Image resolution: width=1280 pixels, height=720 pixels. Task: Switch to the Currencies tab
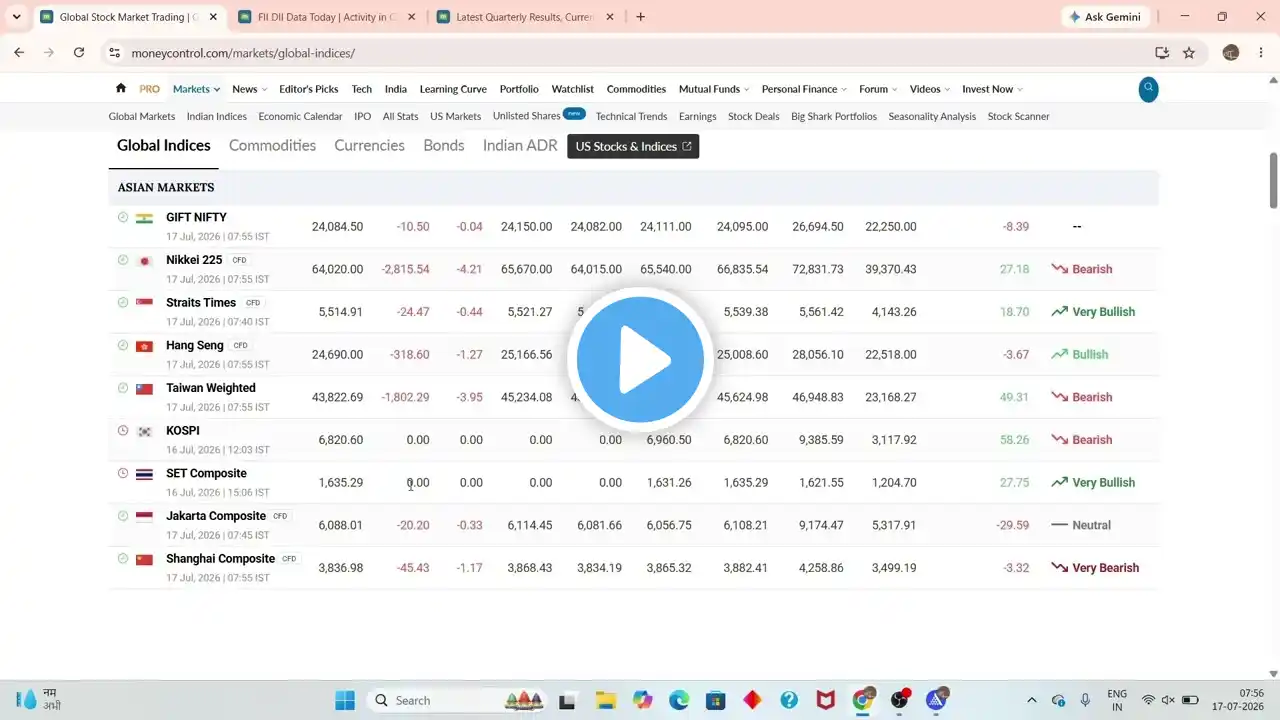click(369, 145)
